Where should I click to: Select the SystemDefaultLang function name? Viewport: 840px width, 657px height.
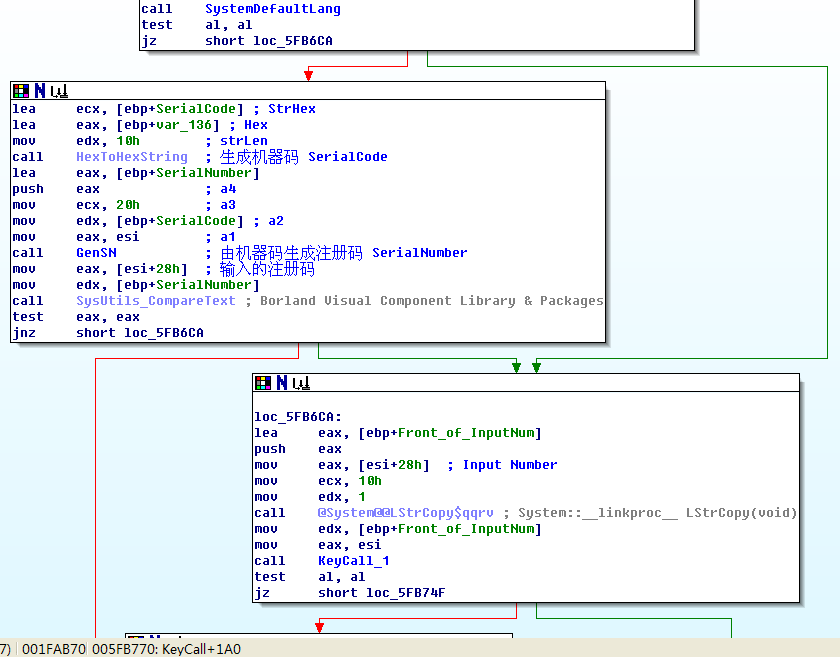[273, 9]
